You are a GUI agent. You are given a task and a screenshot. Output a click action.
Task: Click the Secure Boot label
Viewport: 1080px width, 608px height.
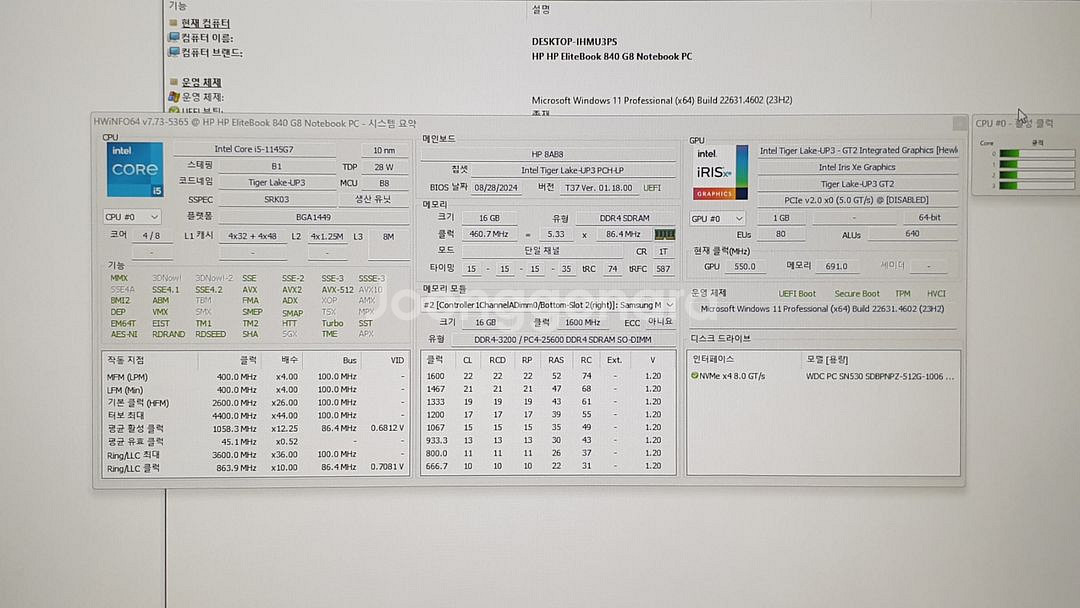coord(857,293)
